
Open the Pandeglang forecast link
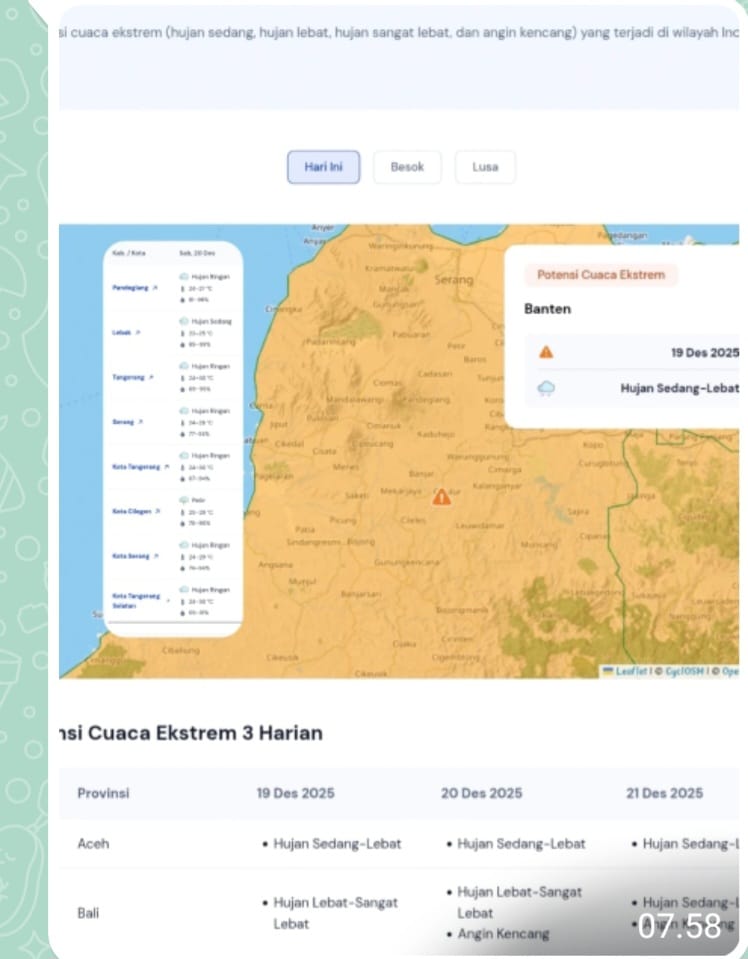click(131, 287)
